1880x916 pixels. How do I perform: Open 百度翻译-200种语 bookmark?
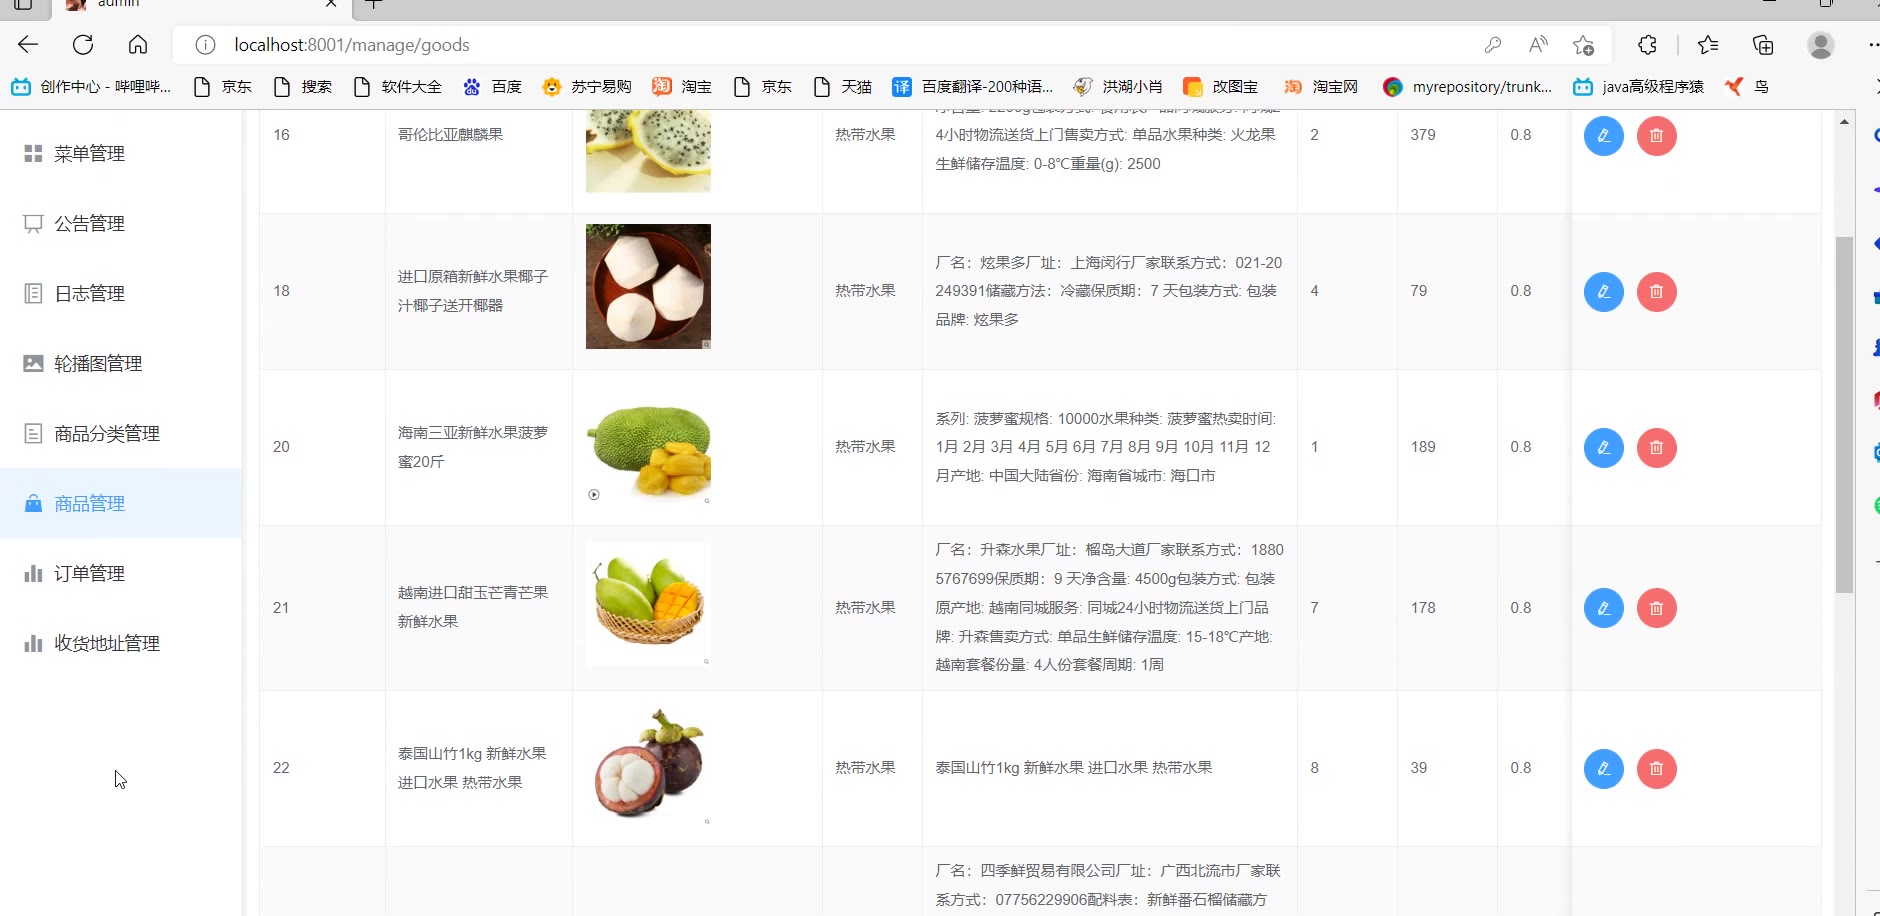[x=973, y=87]
